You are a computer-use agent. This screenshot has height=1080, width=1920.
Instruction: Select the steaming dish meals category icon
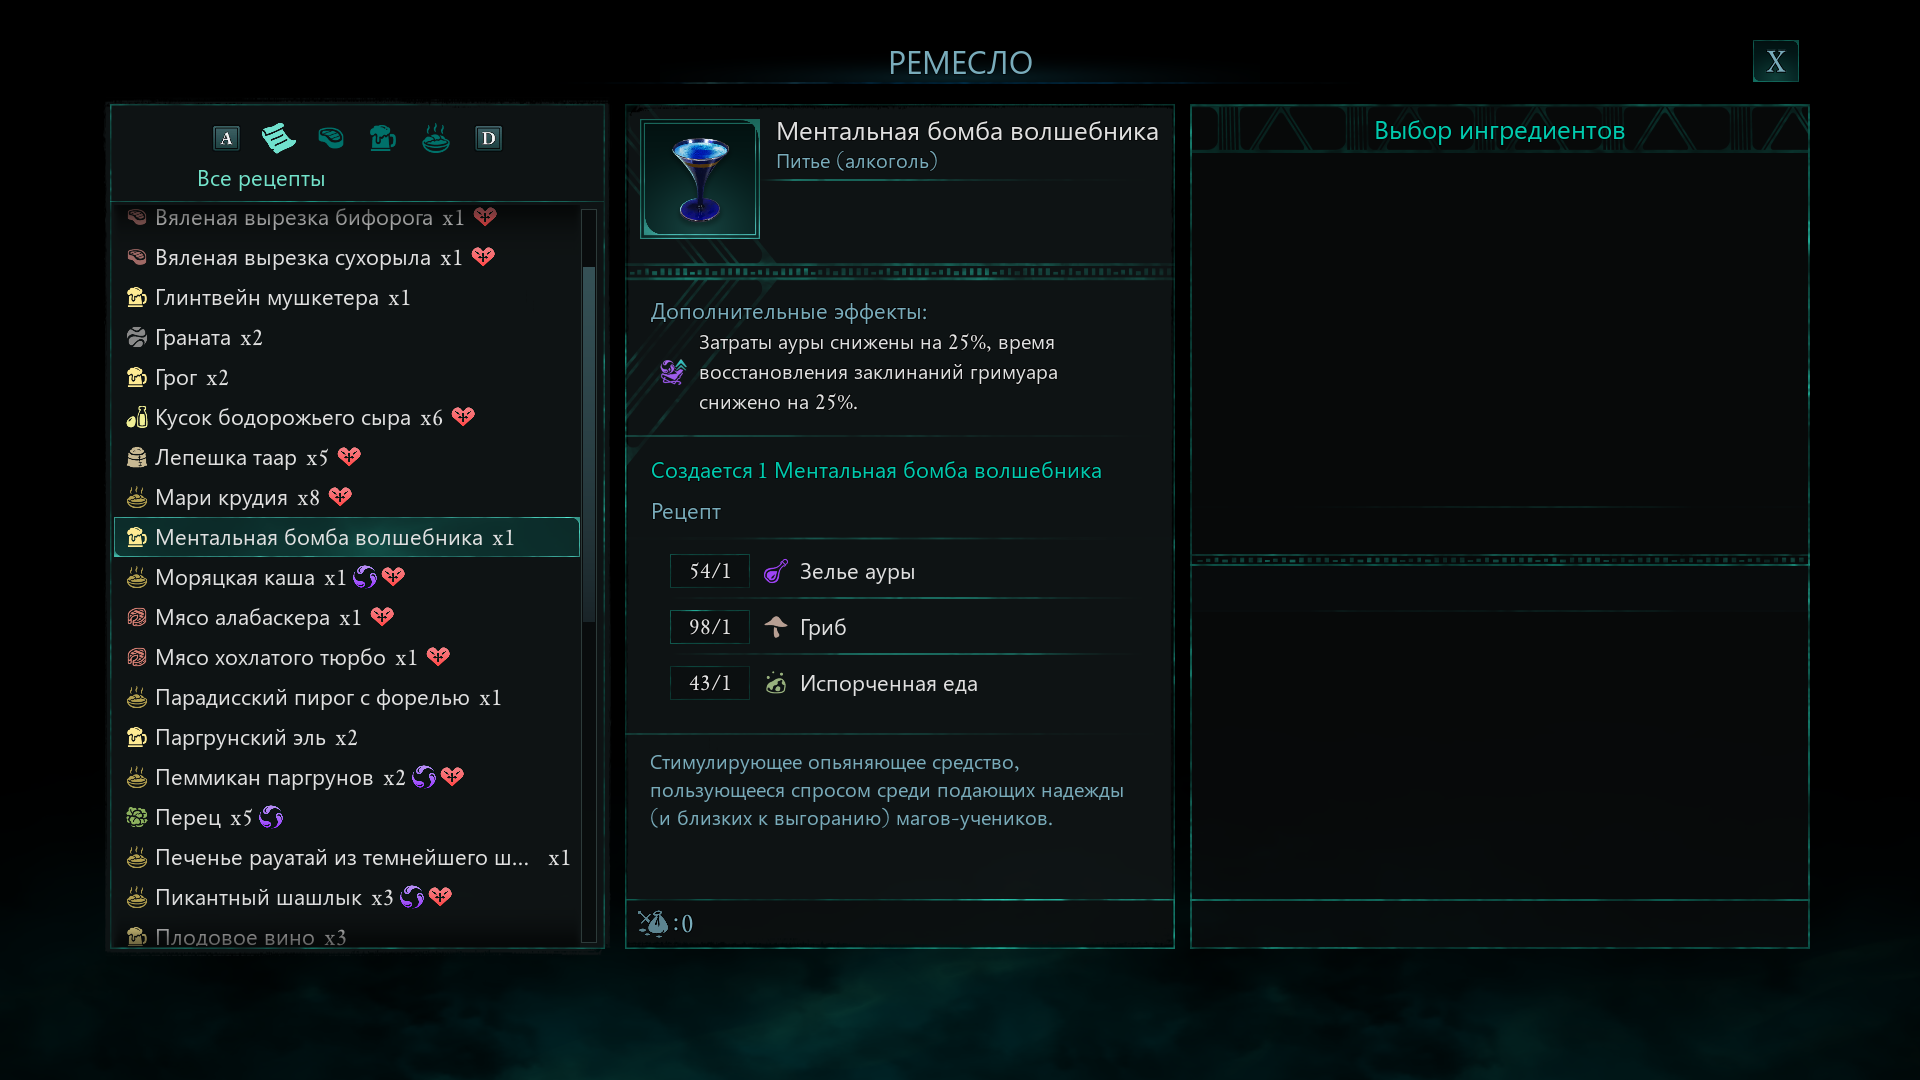pyautogui.click(x=436, y=137)
